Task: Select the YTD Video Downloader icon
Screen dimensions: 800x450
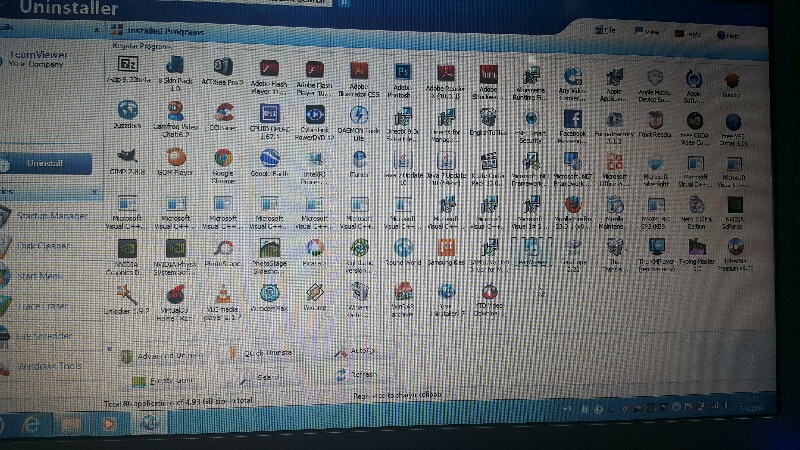Action: (x=490, y=292)
